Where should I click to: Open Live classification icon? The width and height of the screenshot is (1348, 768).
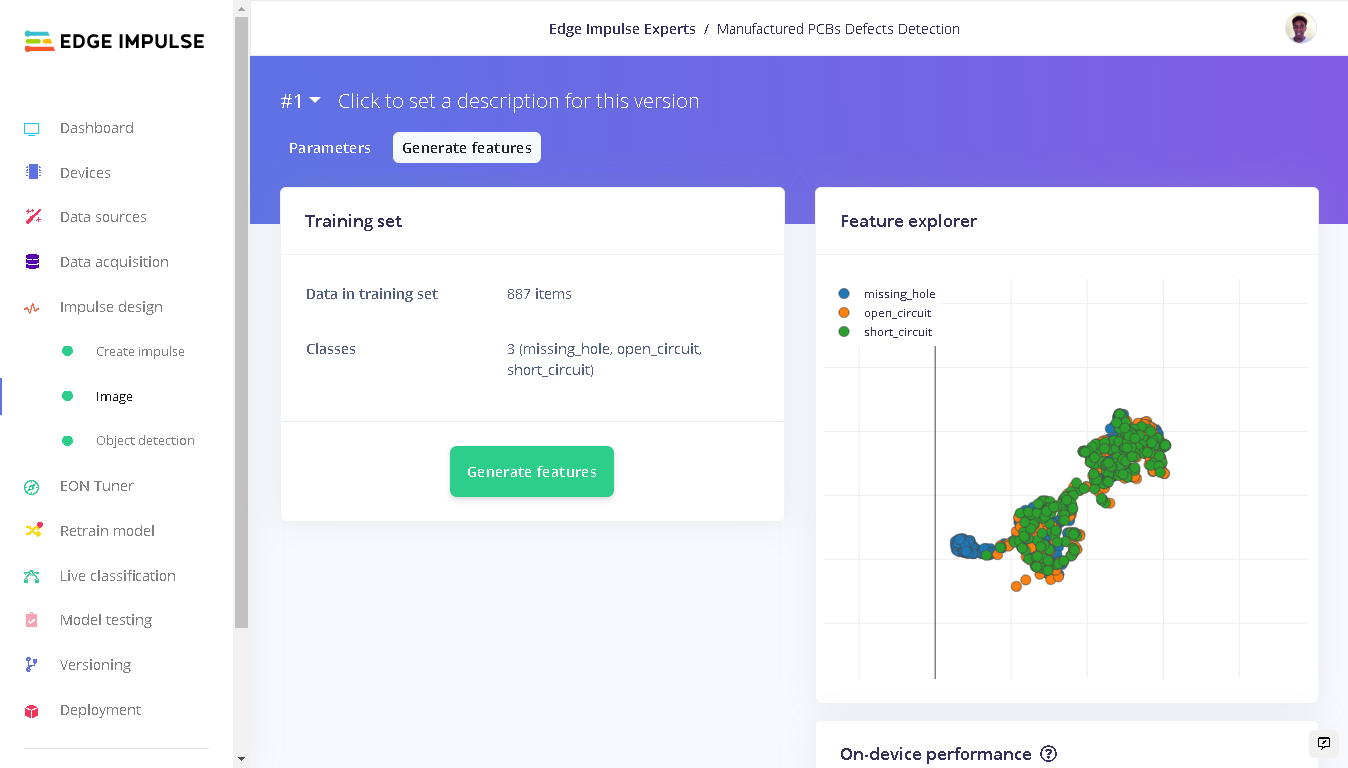pyautogui.click(x=32, y=576)
